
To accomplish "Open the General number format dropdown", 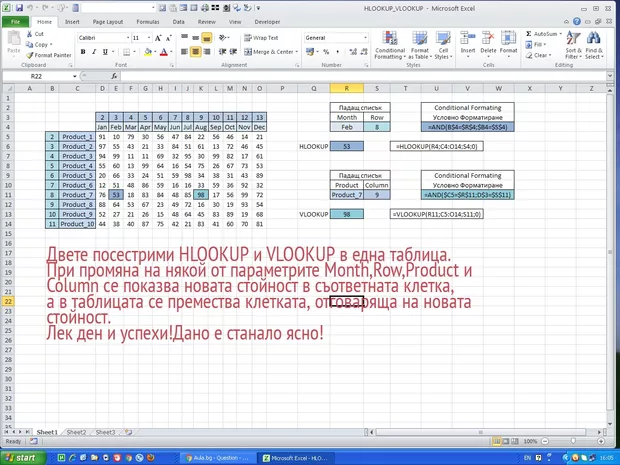I will 365,38.
